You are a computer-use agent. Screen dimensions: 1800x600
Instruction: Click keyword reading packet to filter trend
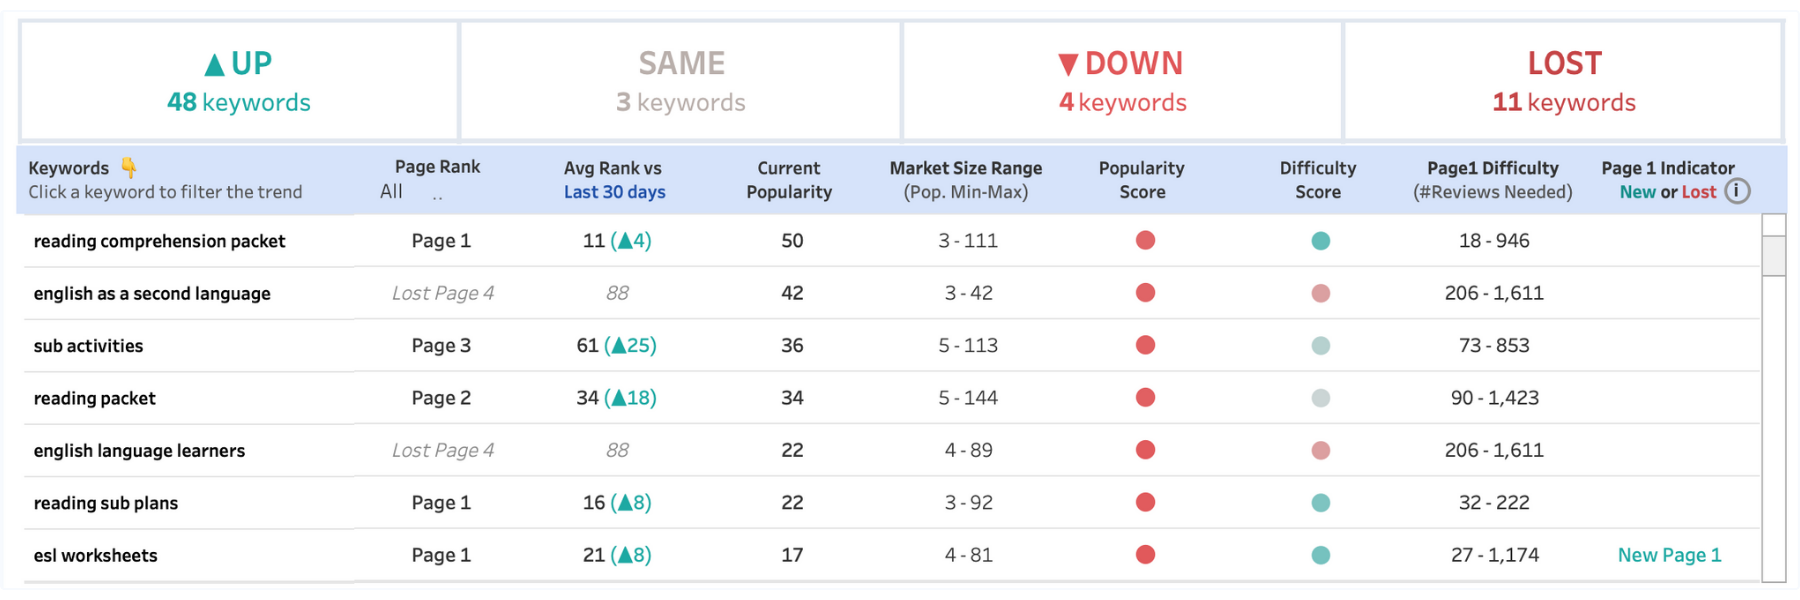pos(94,397)
